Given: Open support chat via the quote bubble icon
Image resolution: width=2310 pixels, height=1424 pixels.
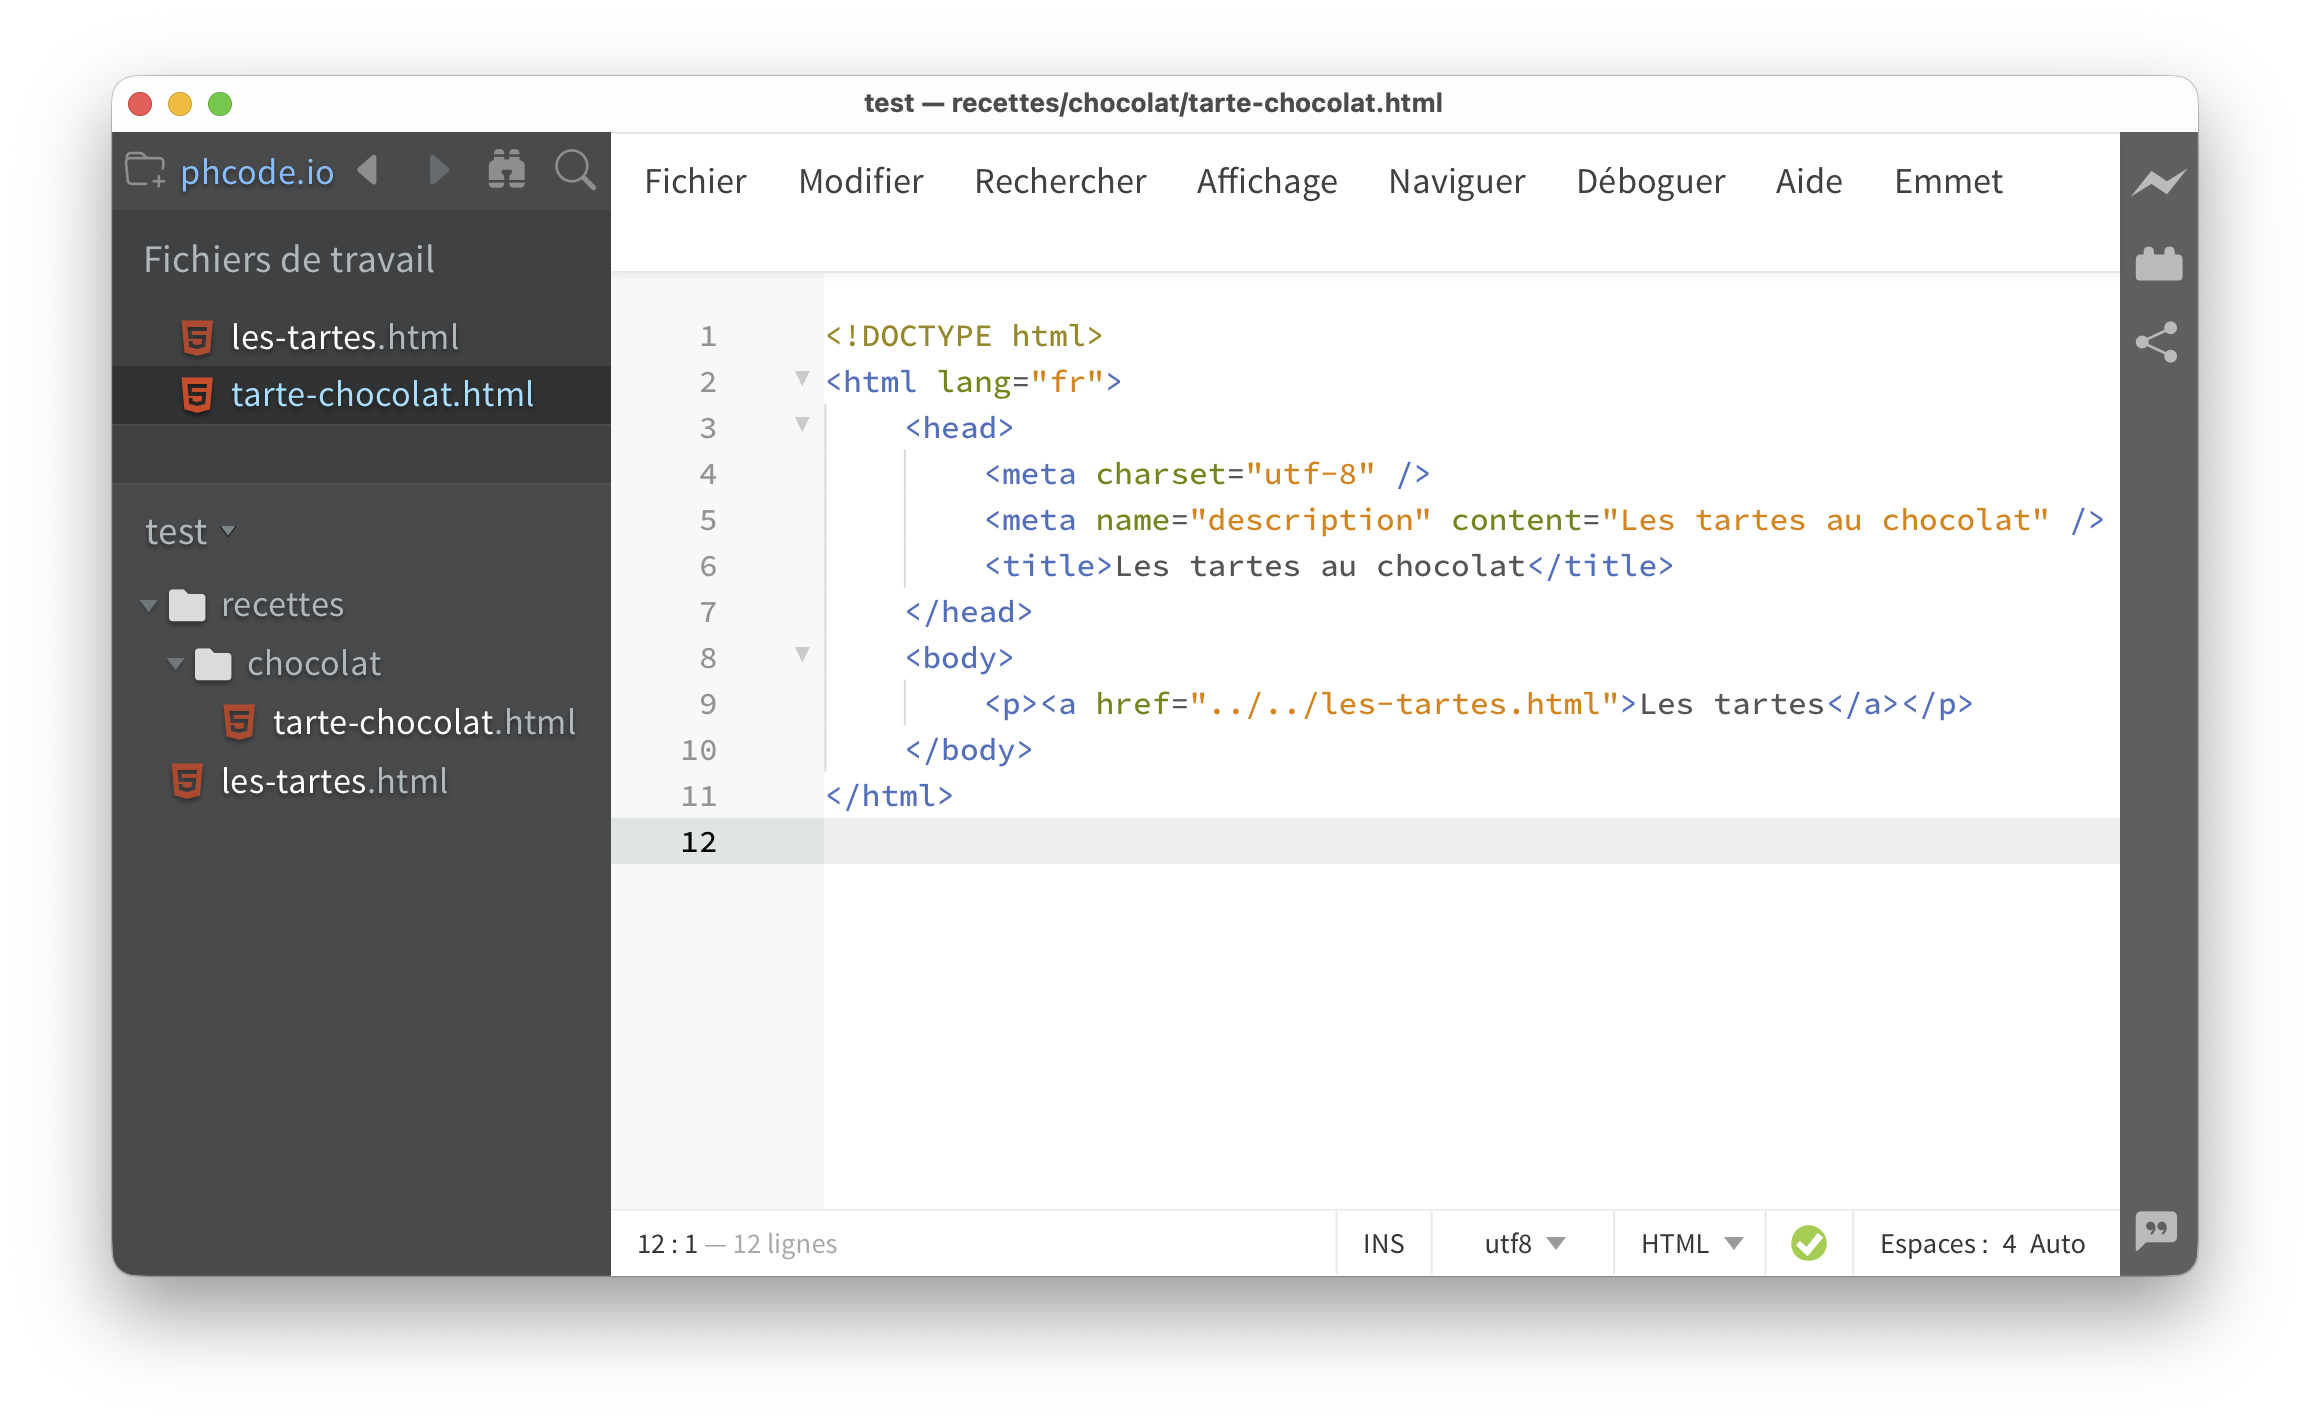Looking at the screenshot, I should 2157,1231.
